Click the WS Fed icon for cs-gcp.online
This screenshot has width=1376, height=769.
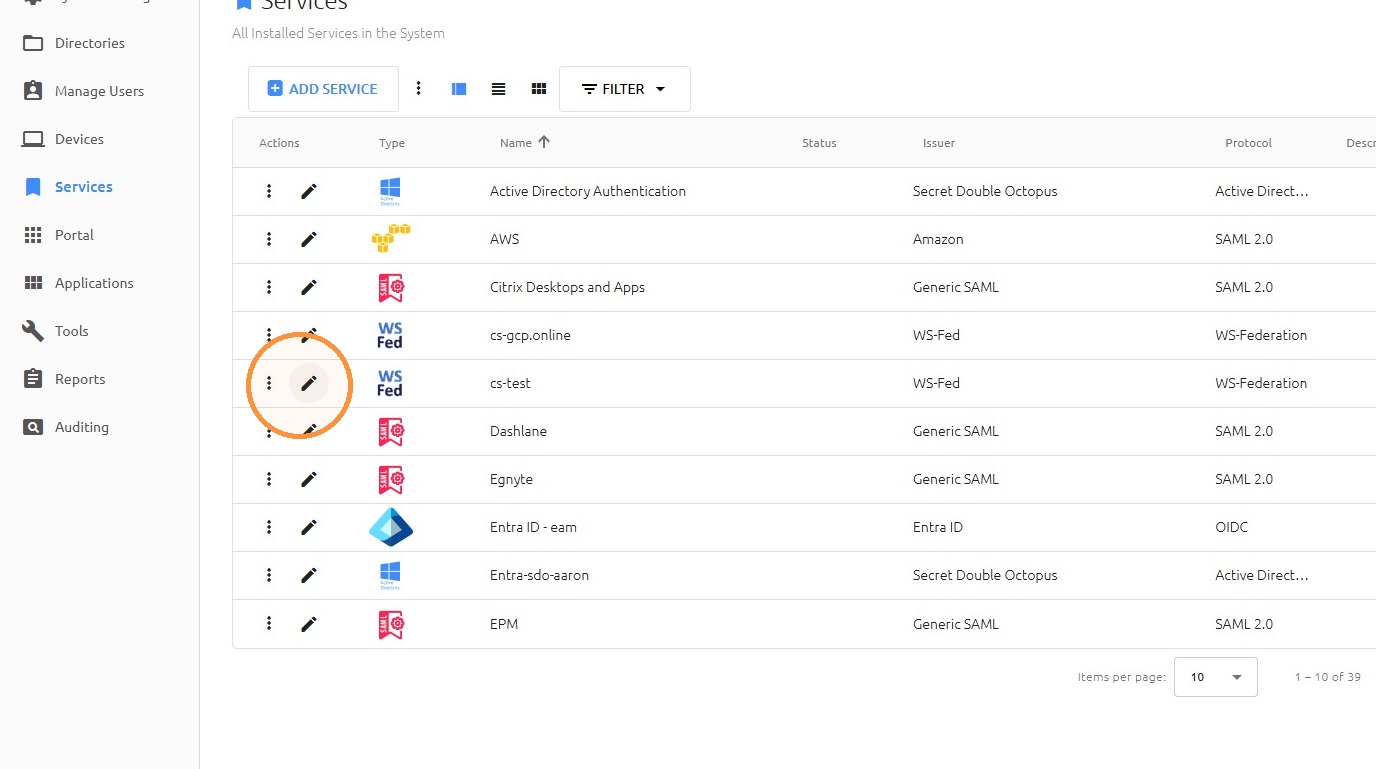390,335
